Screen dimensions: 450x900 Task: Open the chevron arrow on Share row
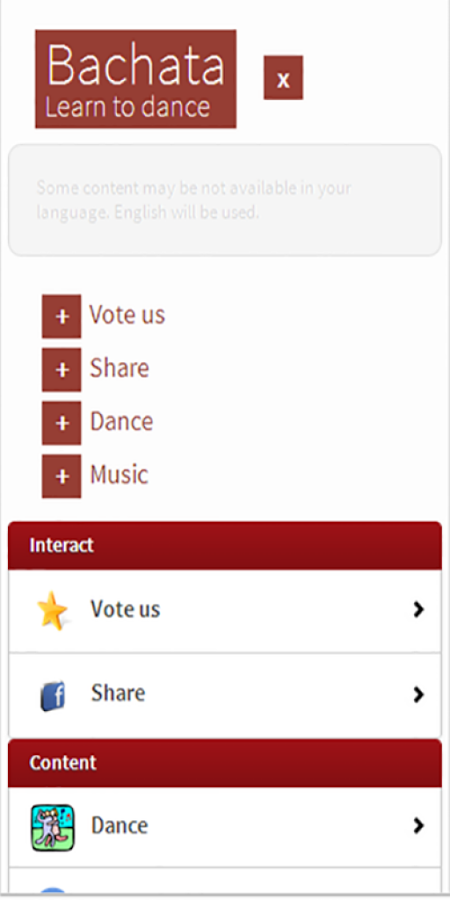pos(418,695)
